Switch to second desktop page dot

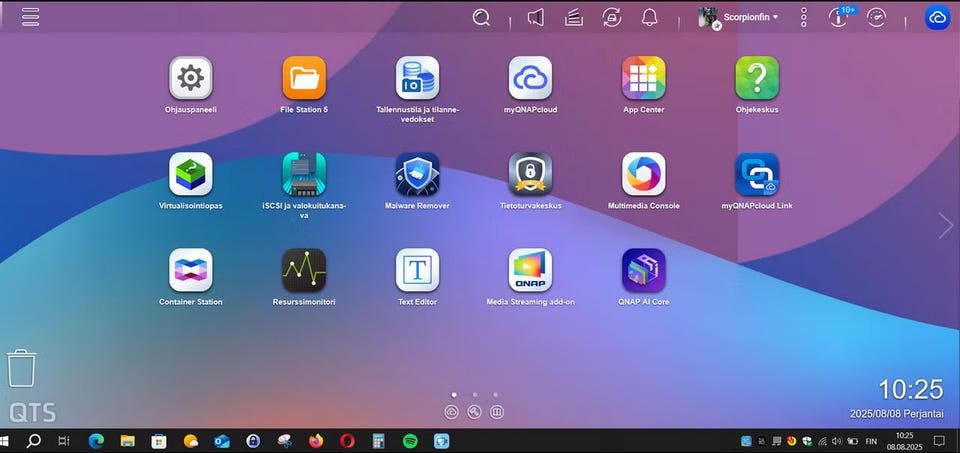pos(474,395)
